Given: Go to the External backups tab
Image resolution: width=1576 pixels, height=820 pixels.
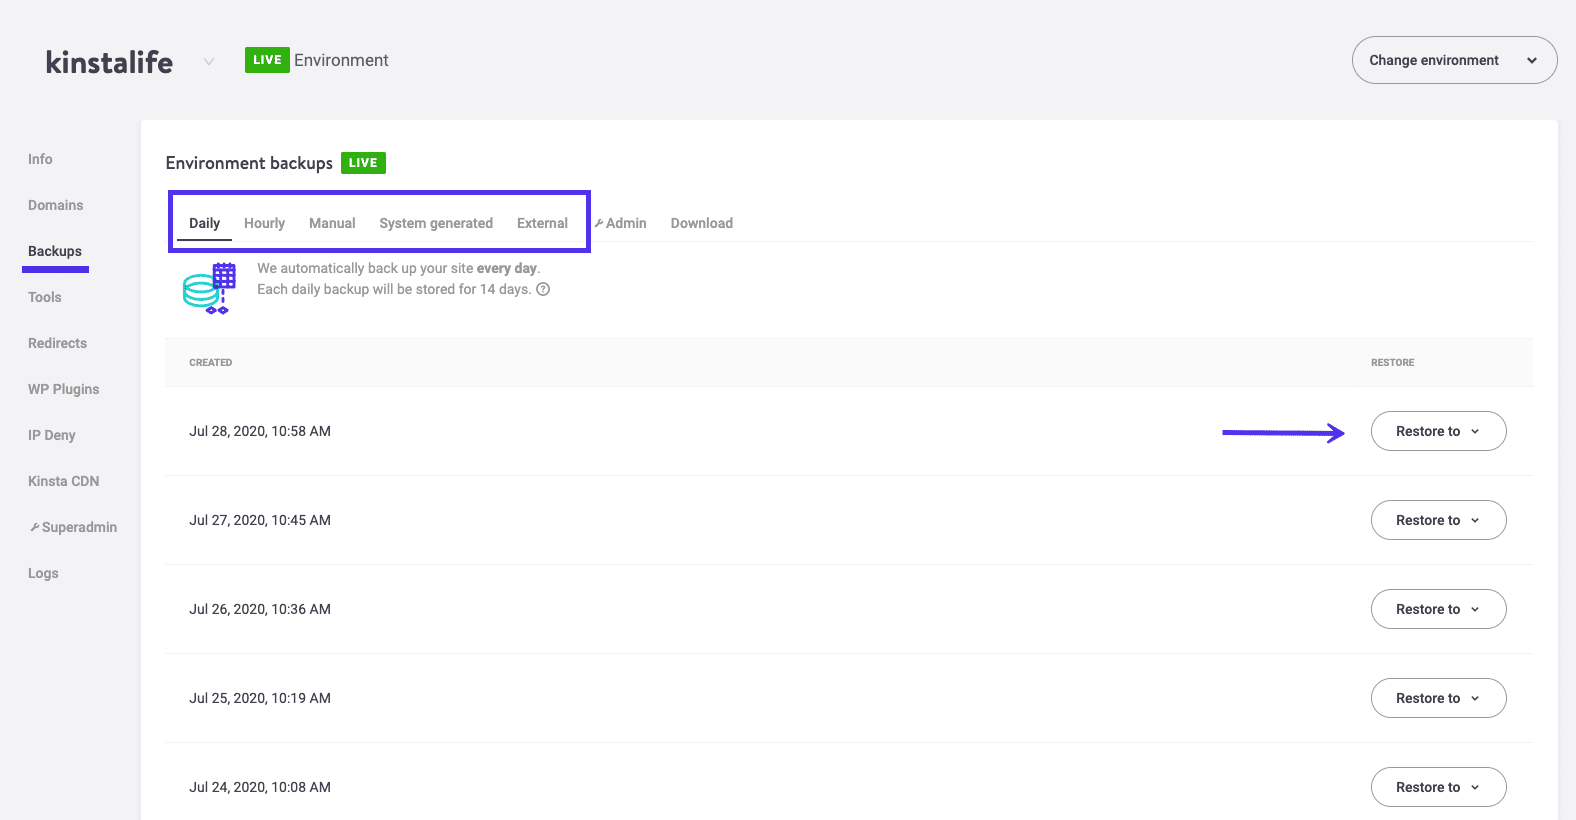Looking at the screenshot, I should pyautogui.click(x=542, y=223).
